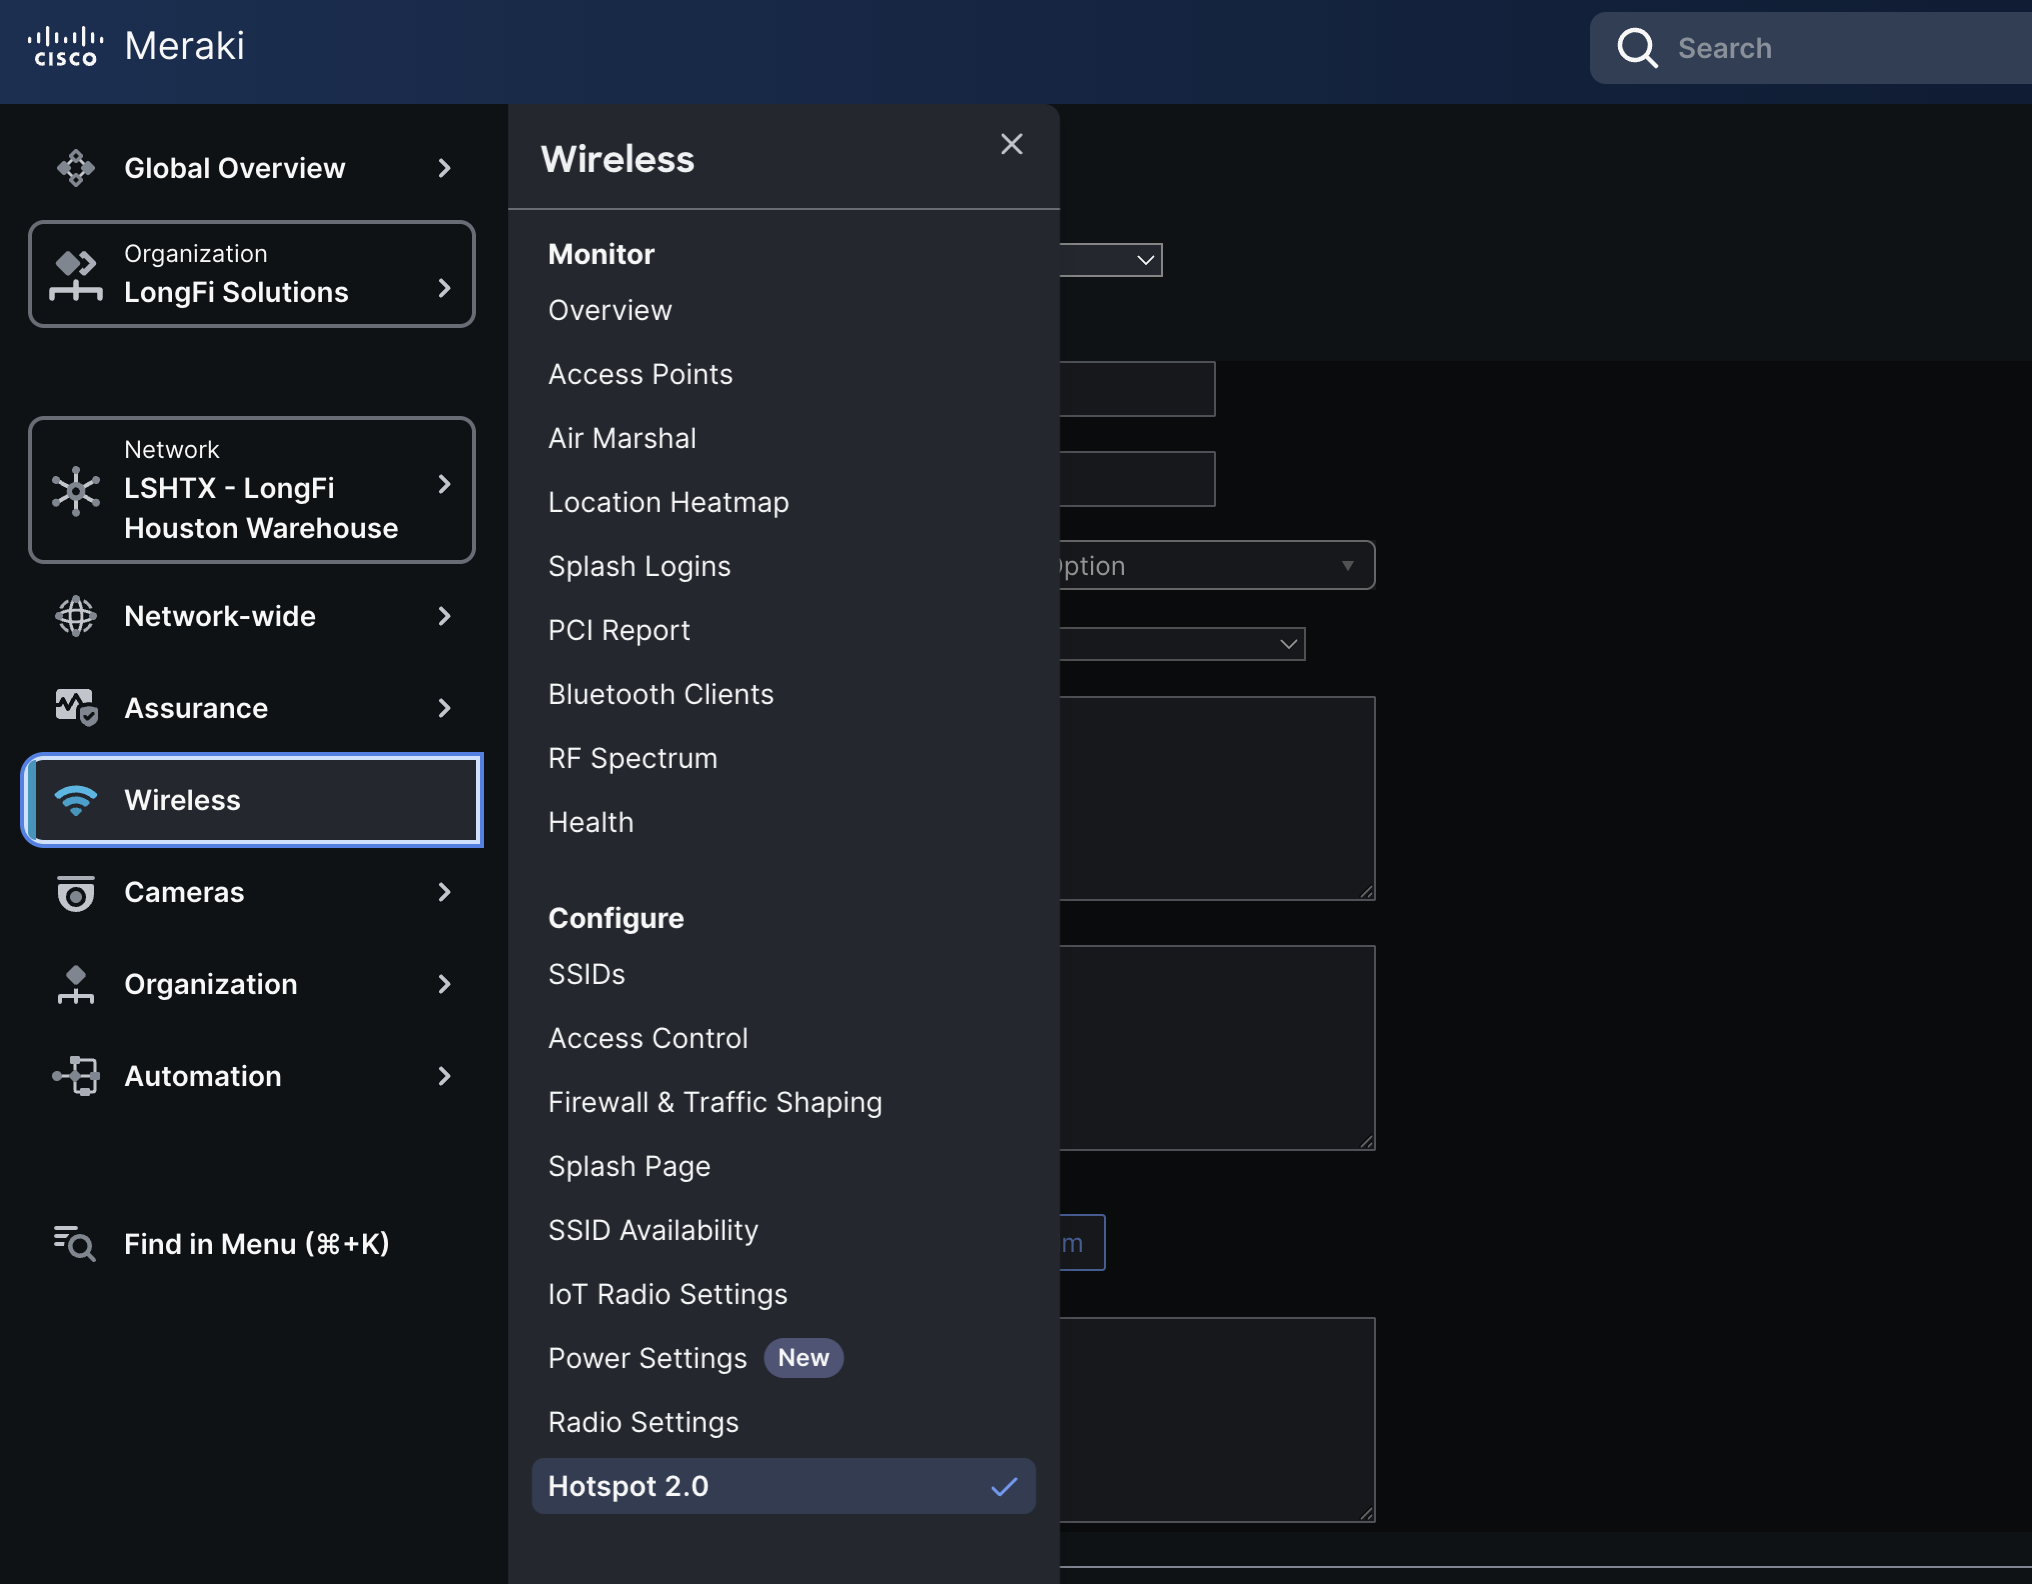The height and width of the screenshot is (1584, 2032).
Task: Expand the Global Overview chevron
Action: coord(445,168)
